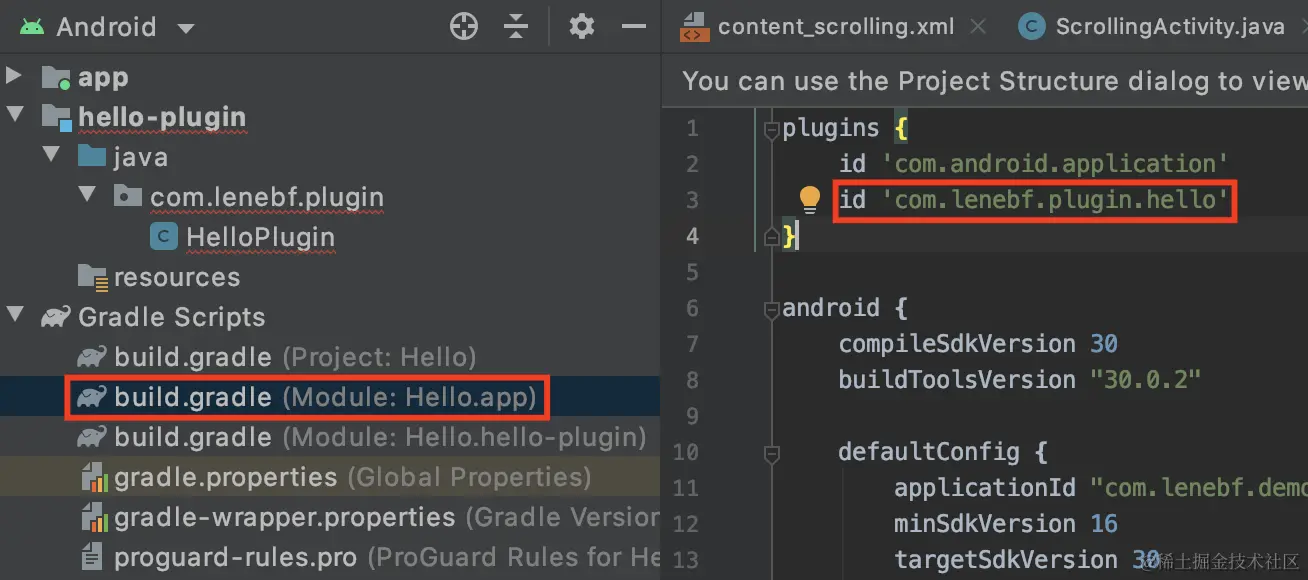The width and height of the screenshot is (1308, 580).
Task: Click gradle-wrapper.properties file icon
Action: coord(93,518)
